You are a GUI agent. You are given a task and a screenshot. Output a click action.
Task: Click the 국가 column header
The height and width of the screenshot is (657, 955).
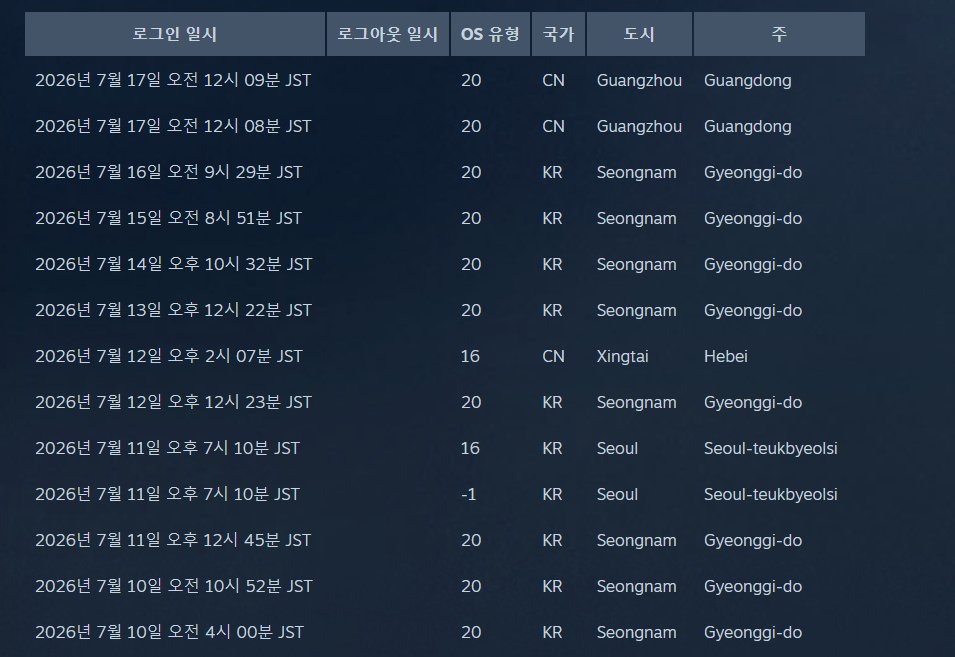point(559,34)
